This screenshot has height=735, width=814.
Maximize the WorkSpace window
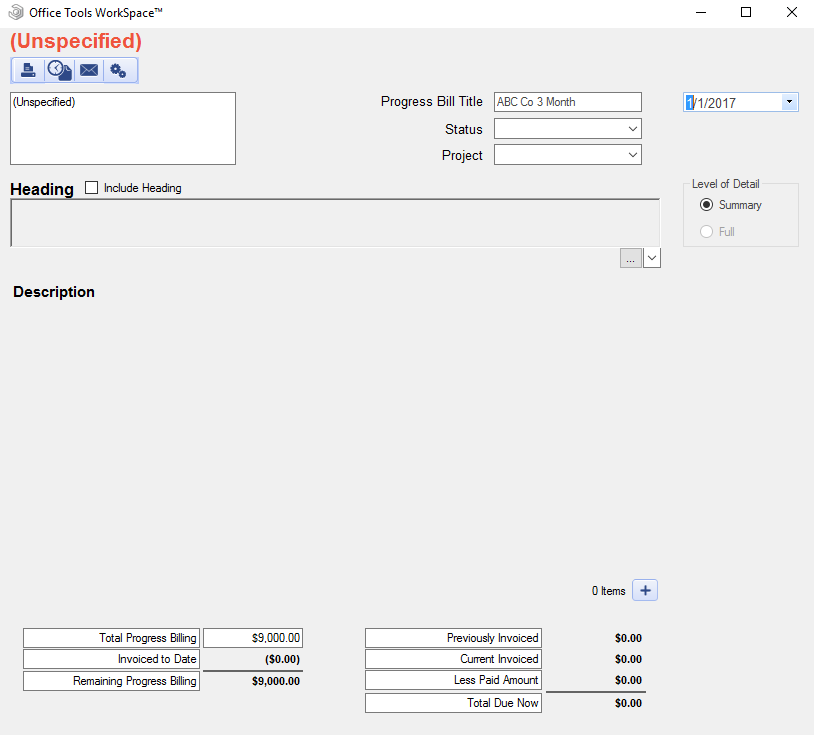click(x=746, y=13)
